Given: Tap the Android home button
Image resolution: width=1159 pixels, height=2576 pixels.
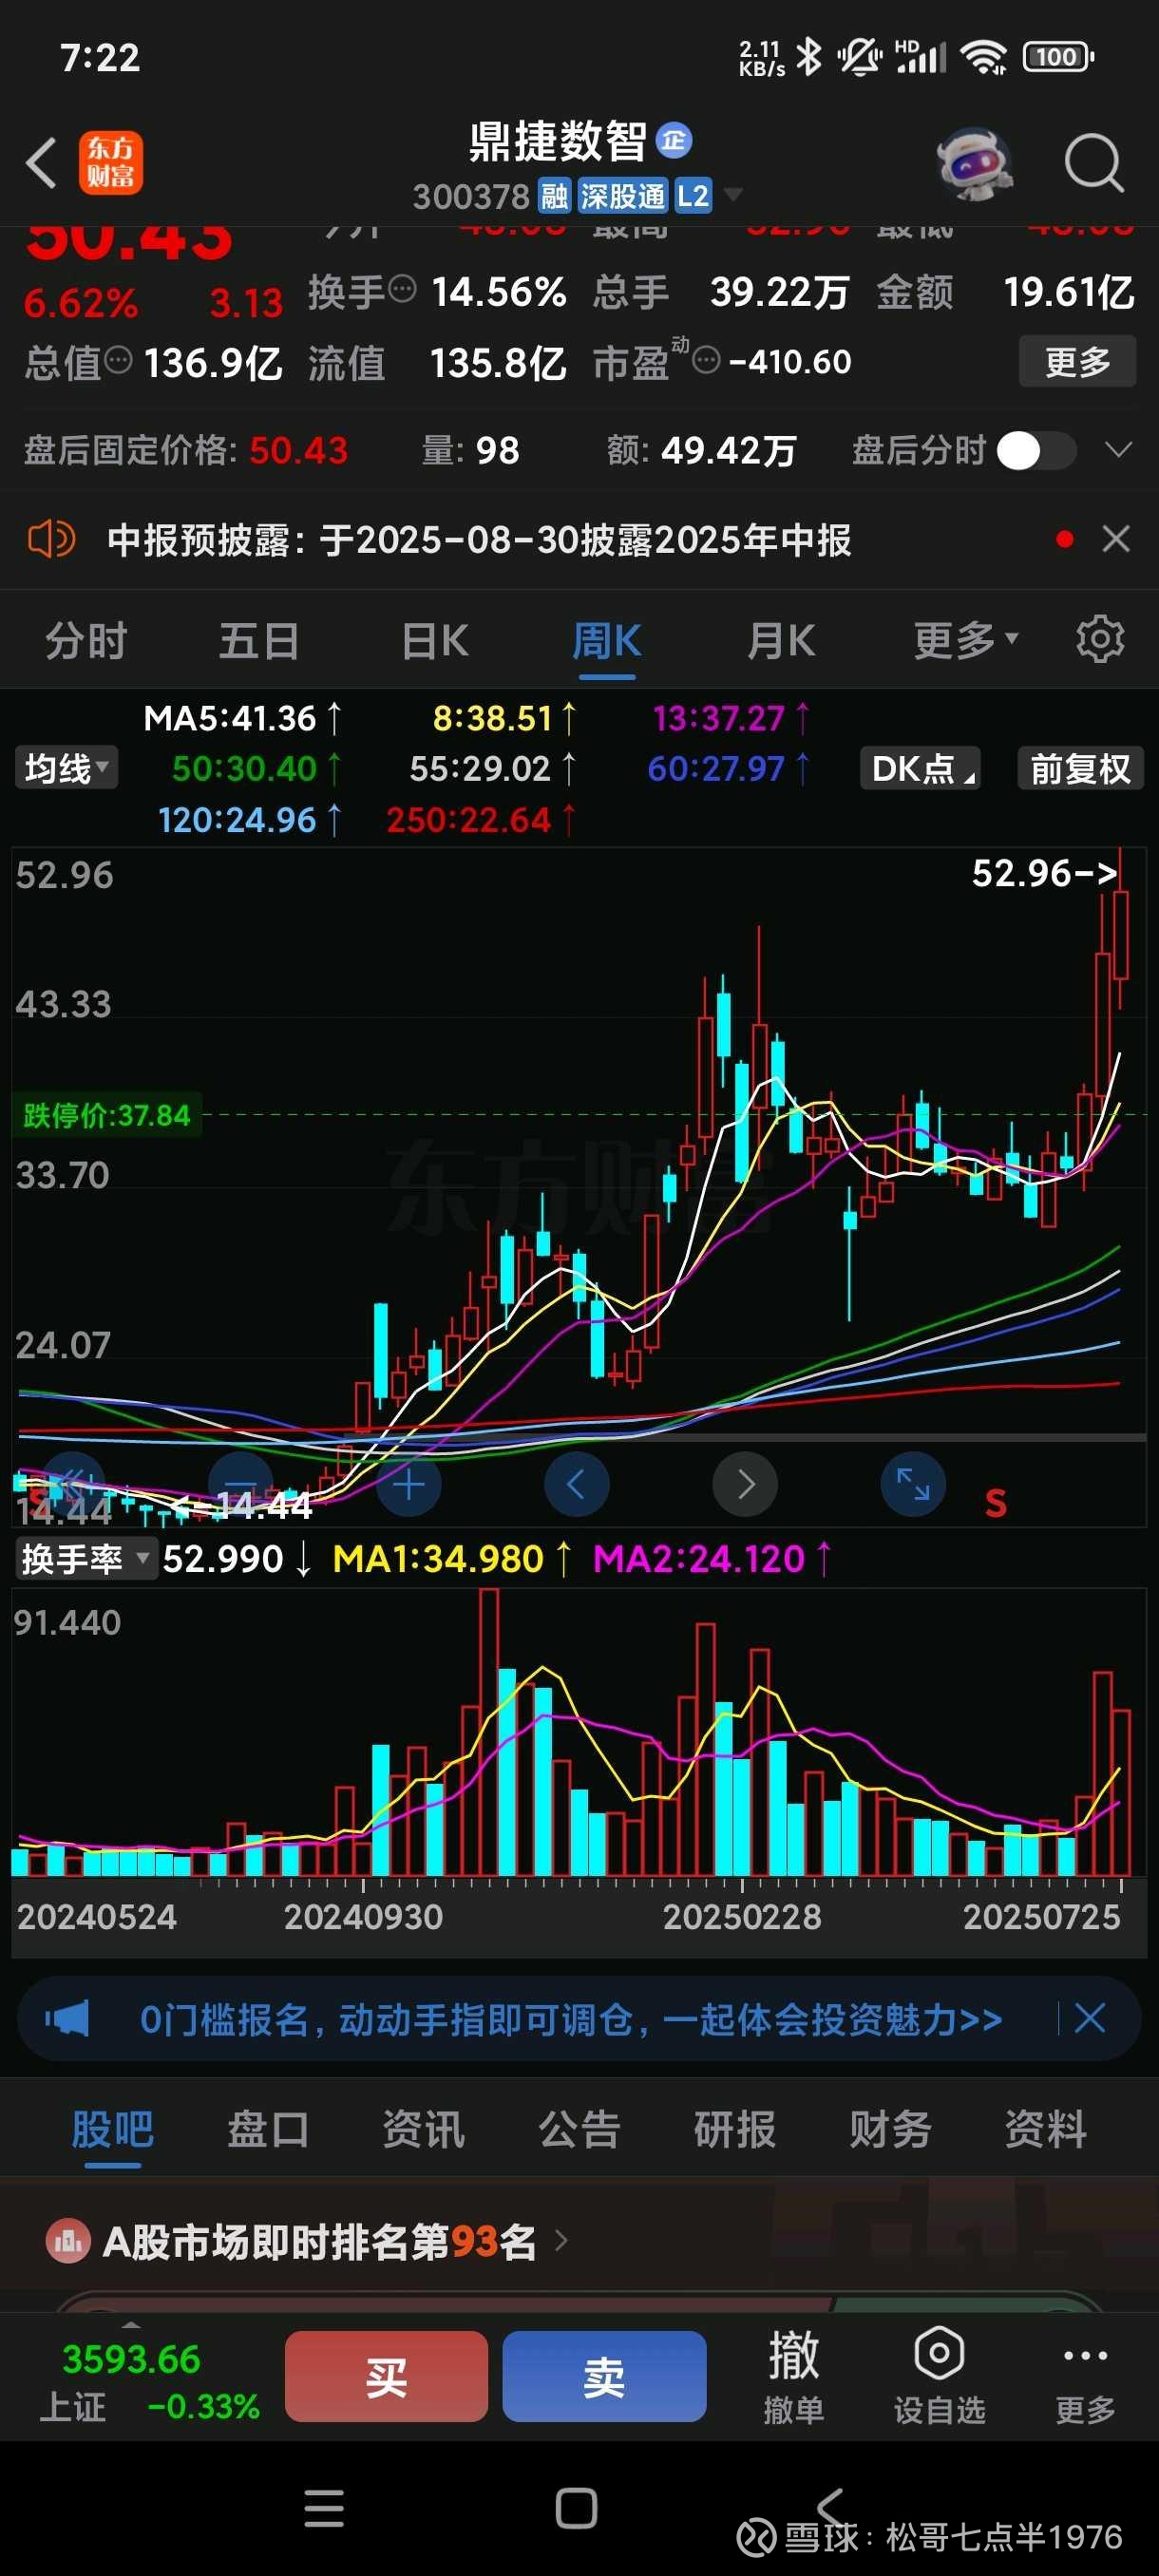Looking at the screenshot, I should [x=576, y=2508].
